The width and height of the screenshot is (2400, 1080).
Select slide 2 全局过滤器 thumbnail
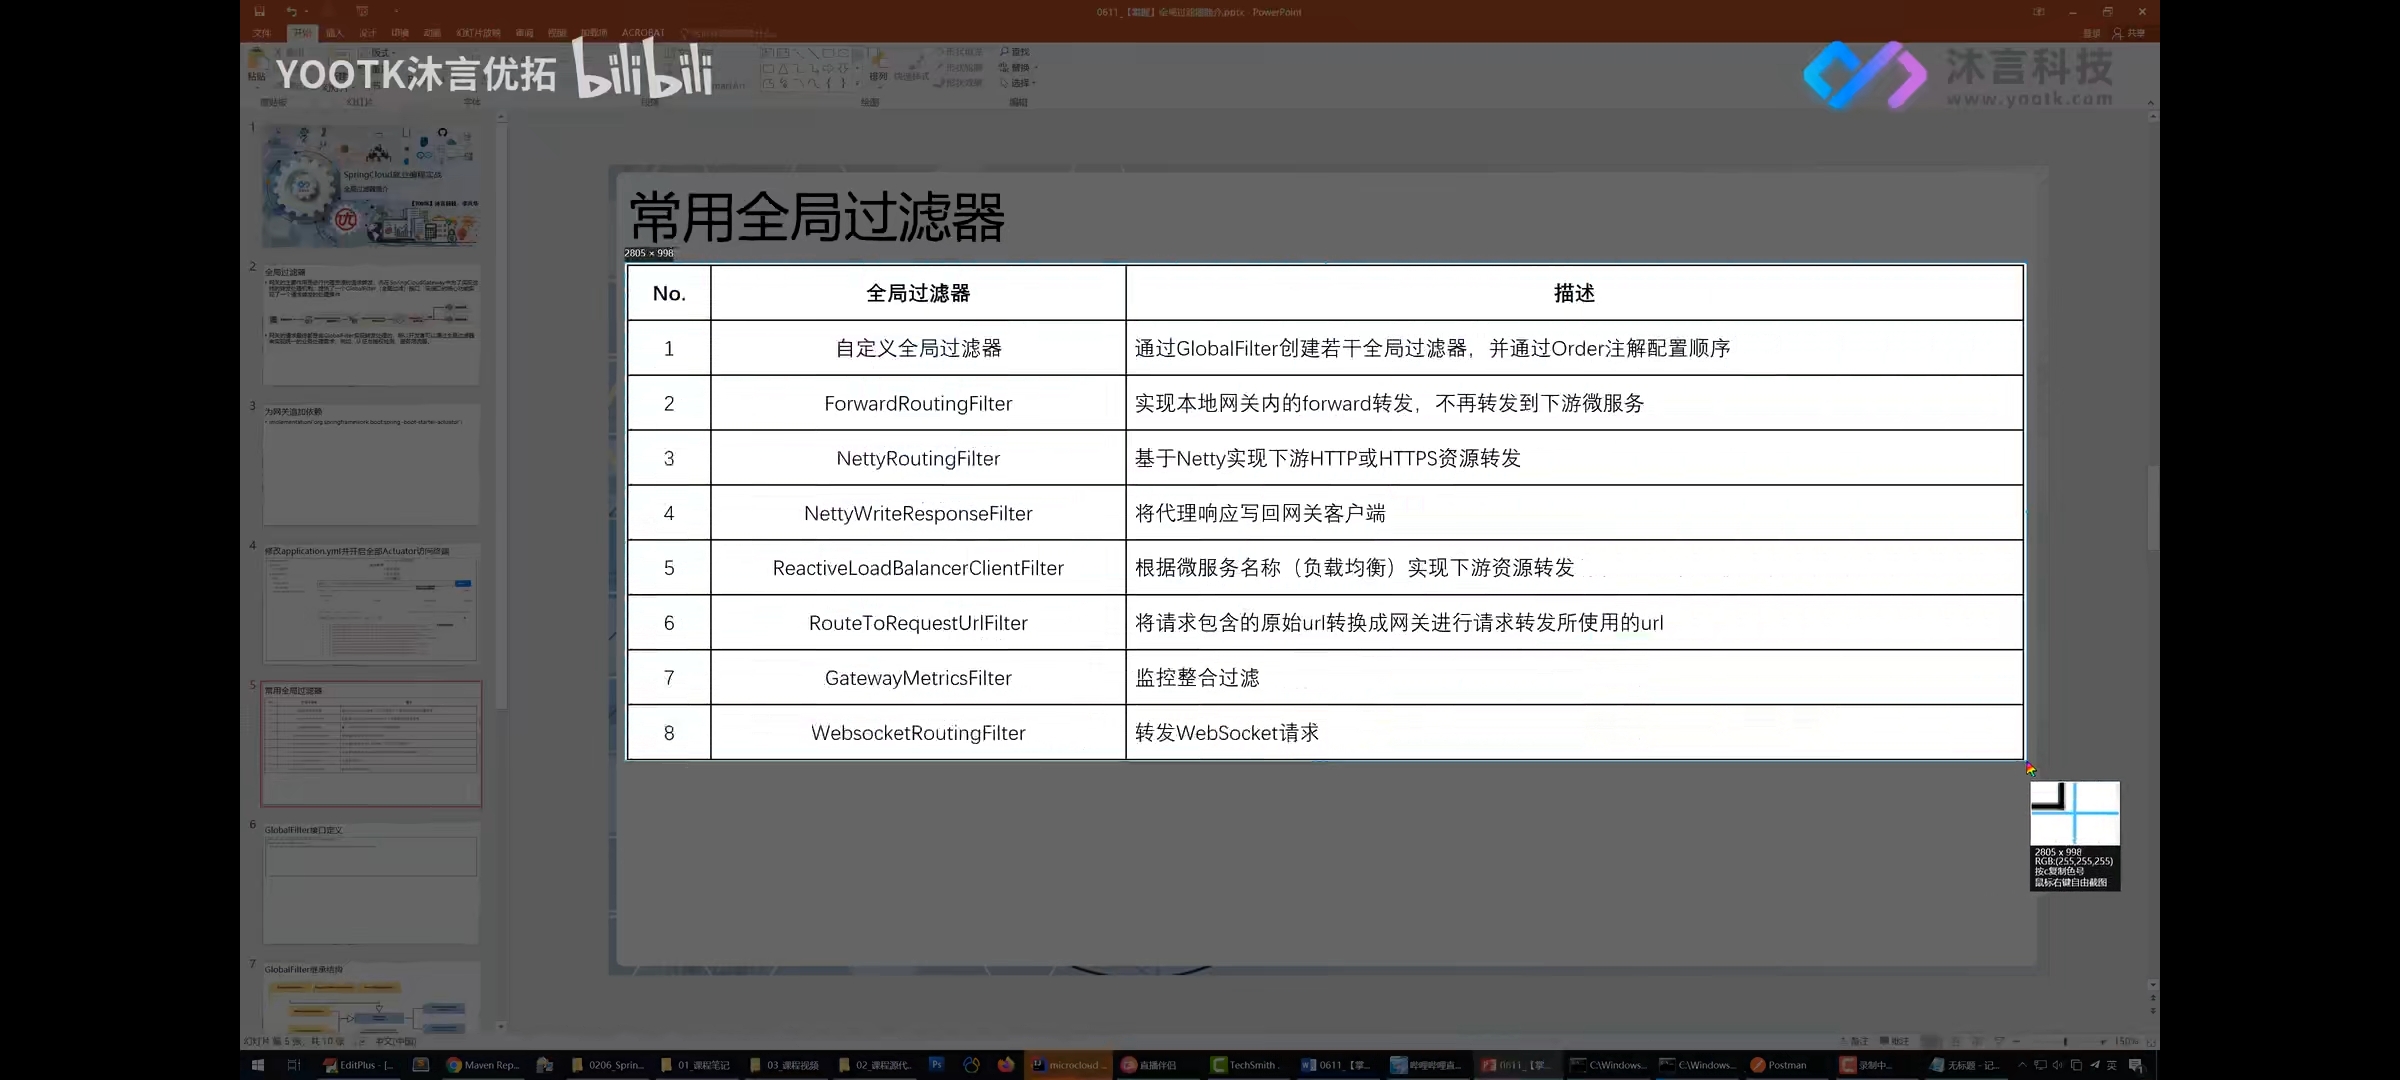click(371, 325)
